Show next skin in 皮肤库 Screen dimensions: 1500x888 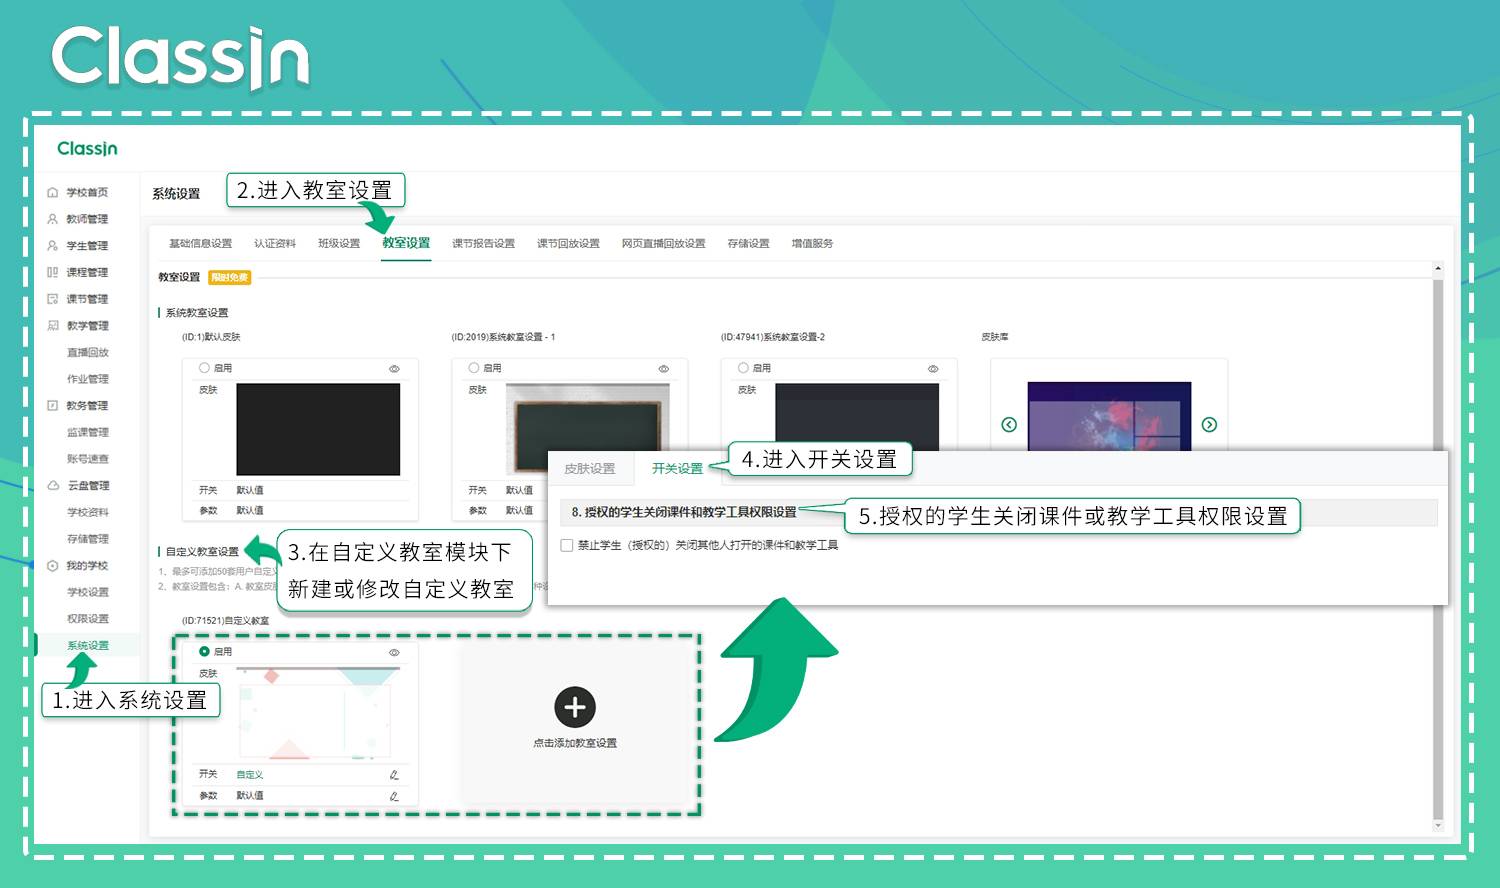click(x=1209, y=425)
